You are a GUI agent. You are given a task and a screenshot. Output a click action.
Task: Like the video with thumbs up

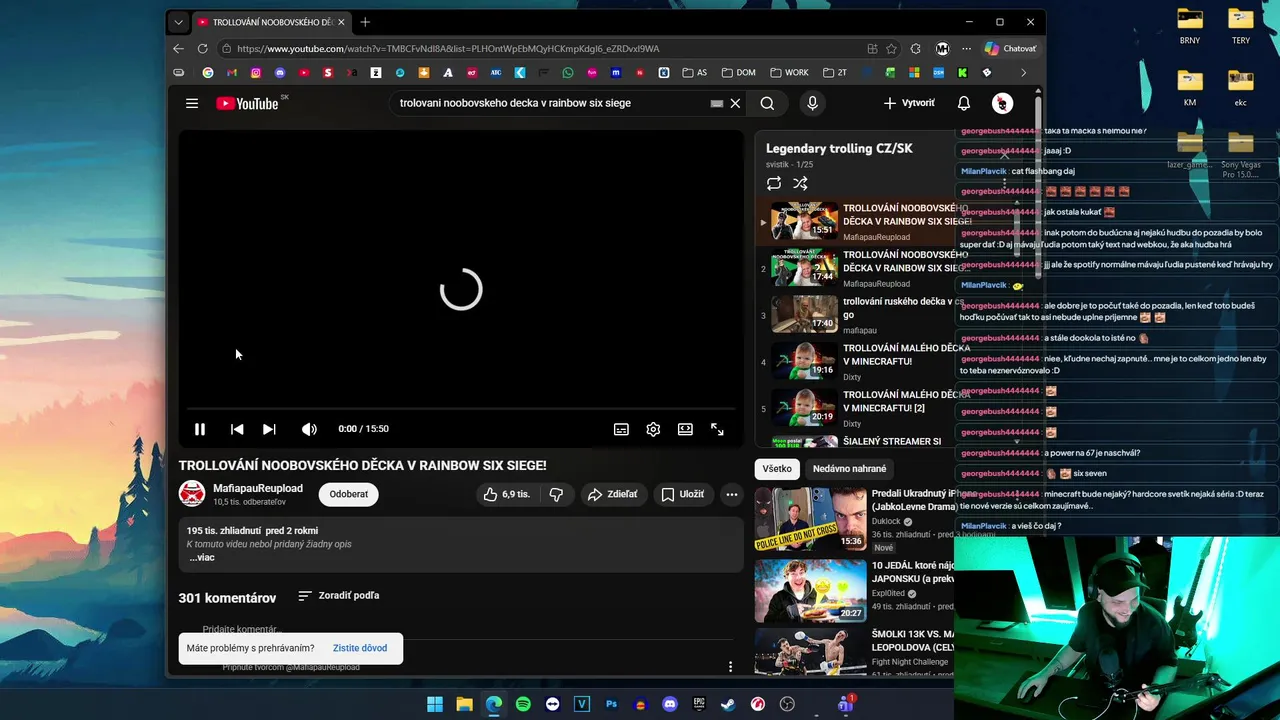point(507,494)
